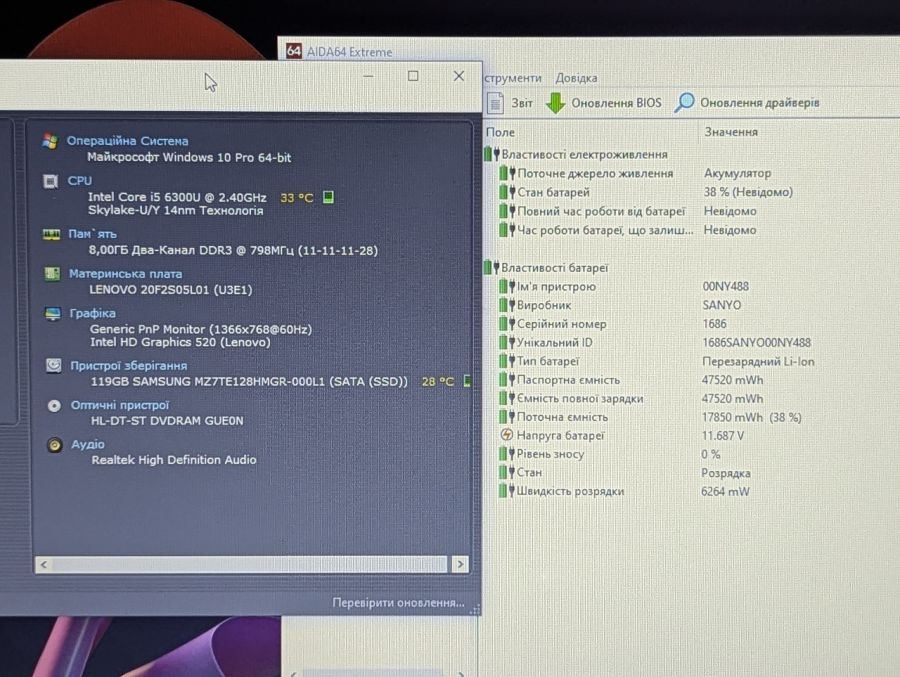Viewport: 900px width, 677px height.
Task: Open the Пристрої зберігання section link
Action: 129,366
